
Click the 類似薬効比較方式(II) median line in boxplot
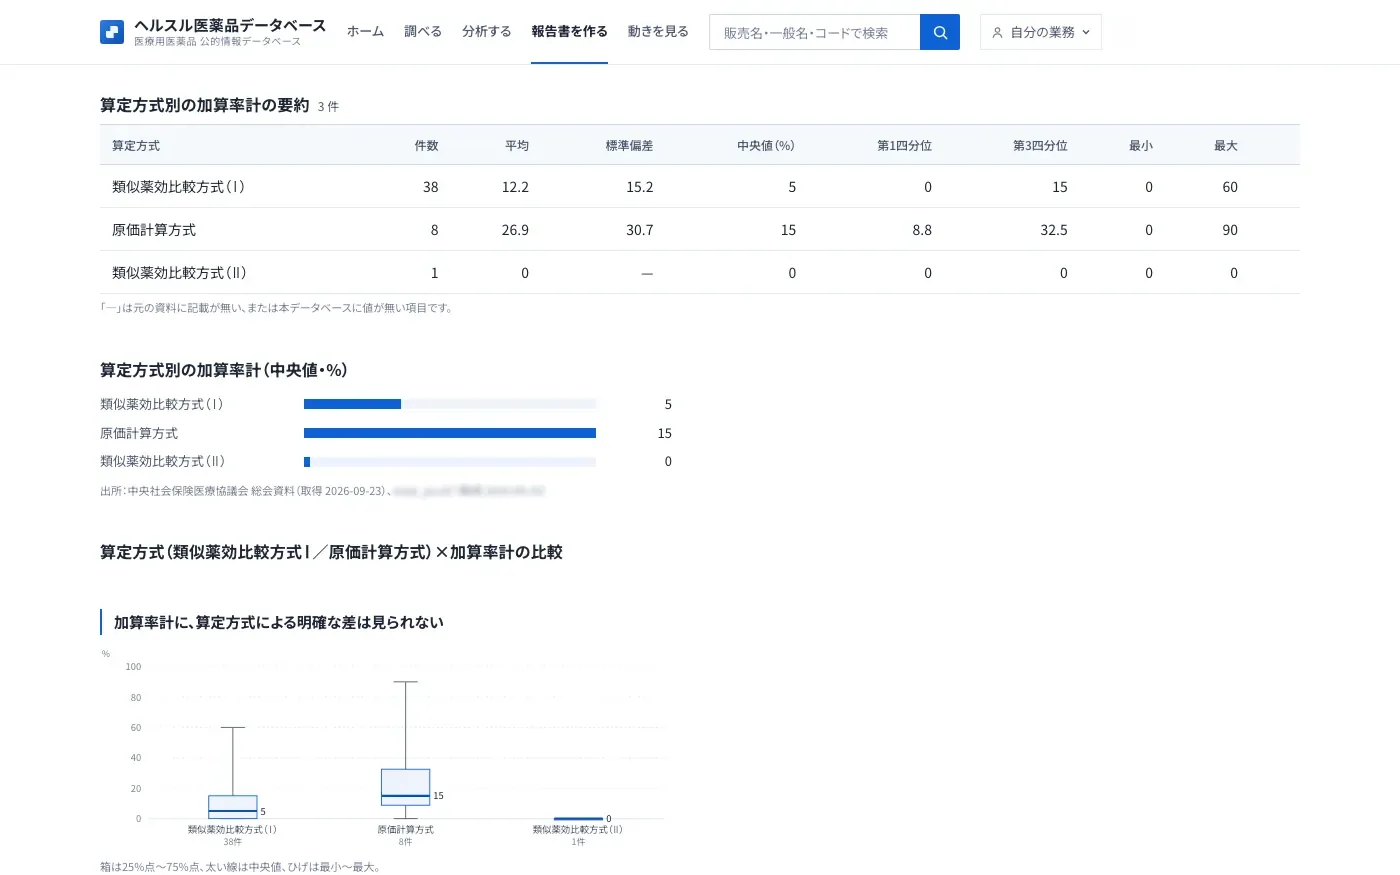tap(578, 819)
